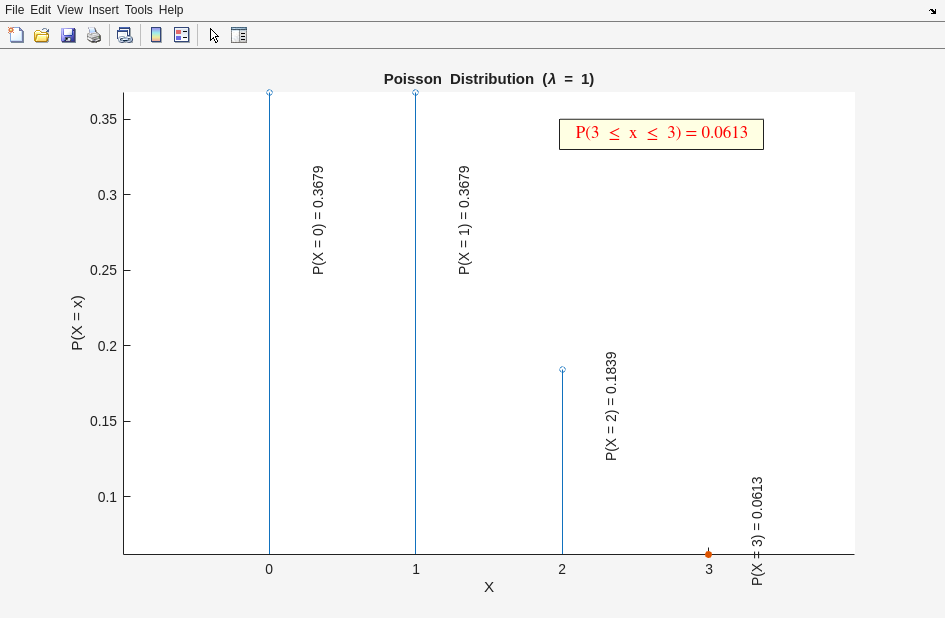Expand the View menu
Image resolution: width=945 pixels, height=618 pixels.
[x=70, y=10]
